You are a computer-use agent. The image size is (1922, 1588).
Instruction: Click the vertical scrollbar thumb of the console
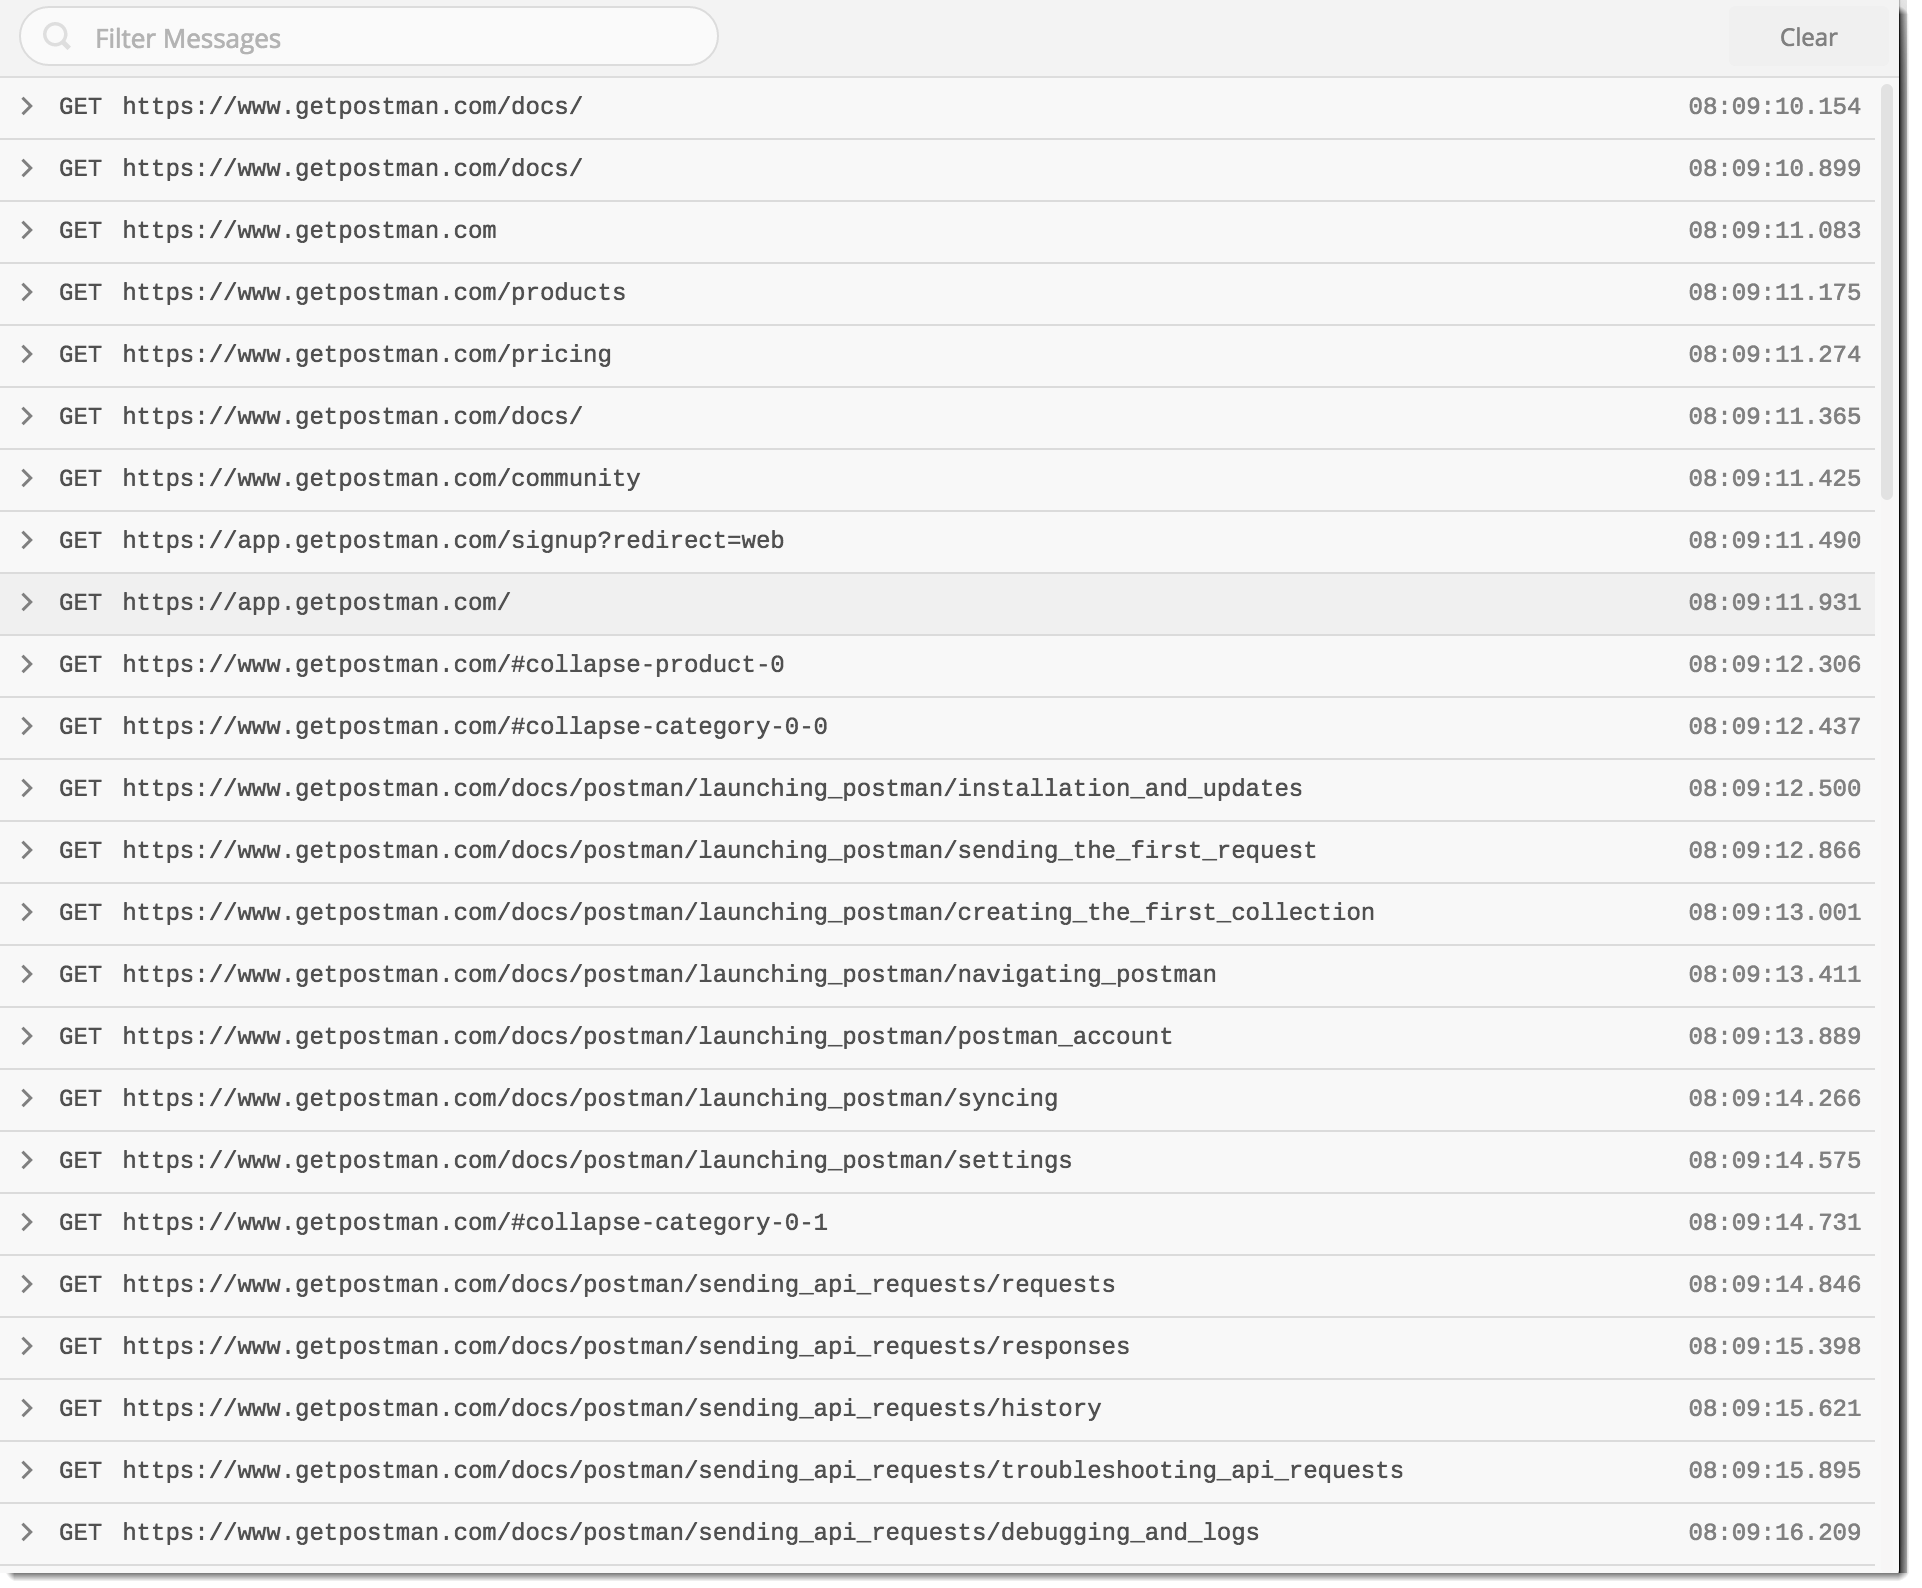[x=1887, y=292]
